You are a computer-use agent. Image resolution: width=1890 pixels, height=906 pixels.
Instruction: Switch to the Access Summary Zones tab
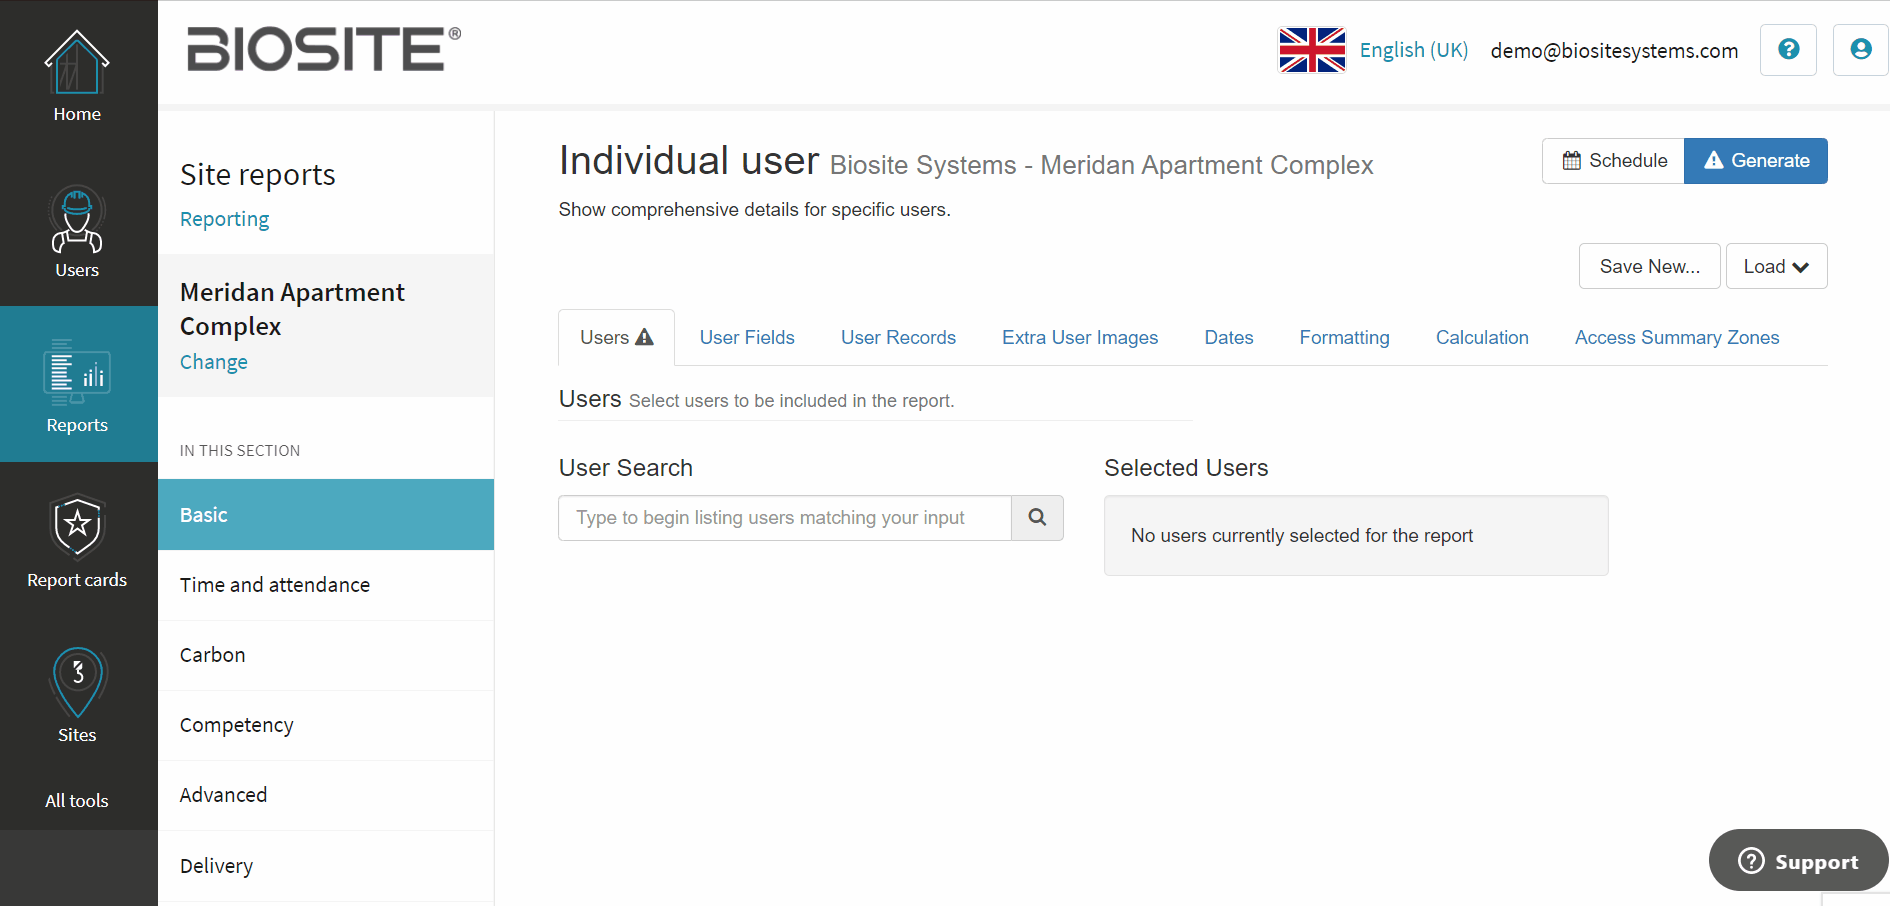tap(1677, 338)
